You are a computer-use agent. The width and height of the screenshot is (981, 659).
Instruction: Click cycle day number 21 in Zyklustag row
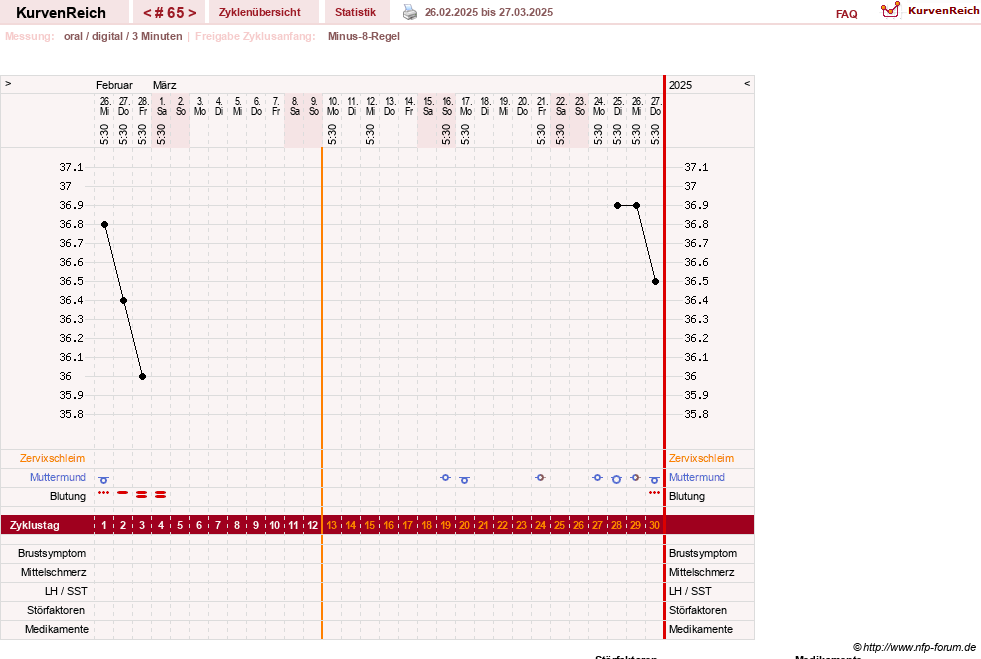(x=484, y=525)
